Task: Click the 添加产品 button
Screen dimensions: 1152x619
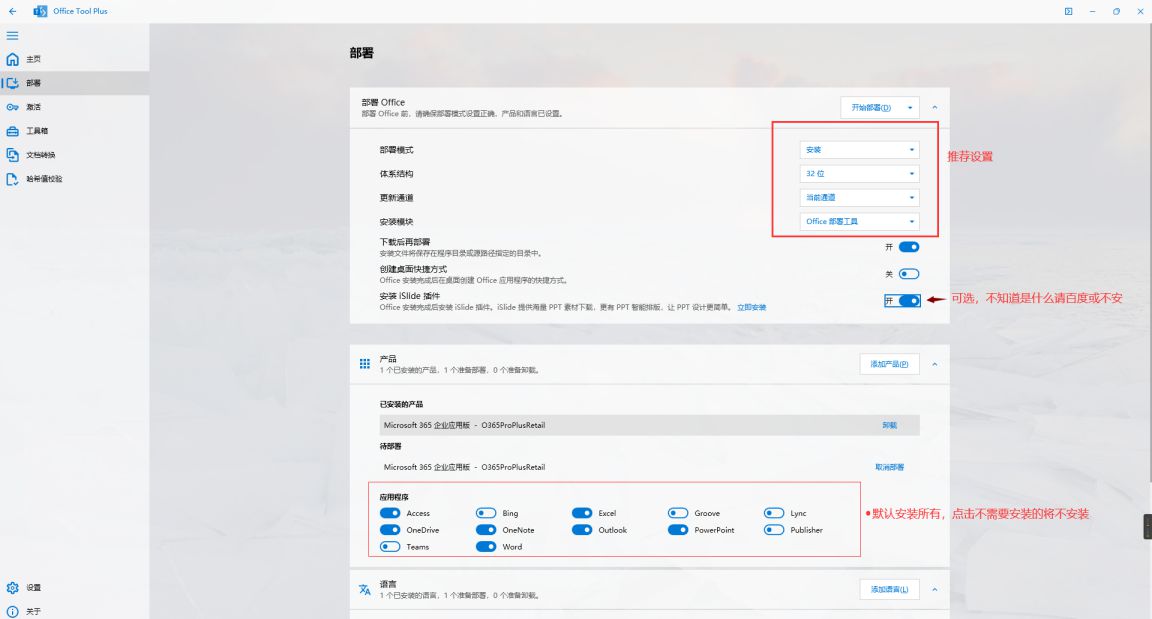Action: click(x=889, y=364)
